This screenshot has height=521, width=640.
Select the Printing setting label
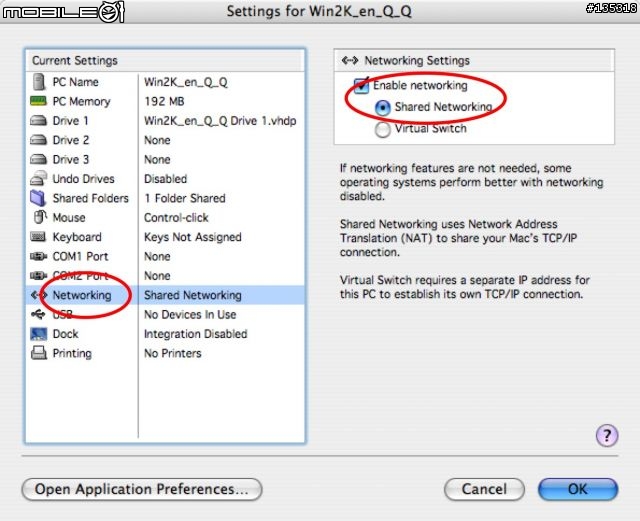pyautogui.click(x=72, y=354)
